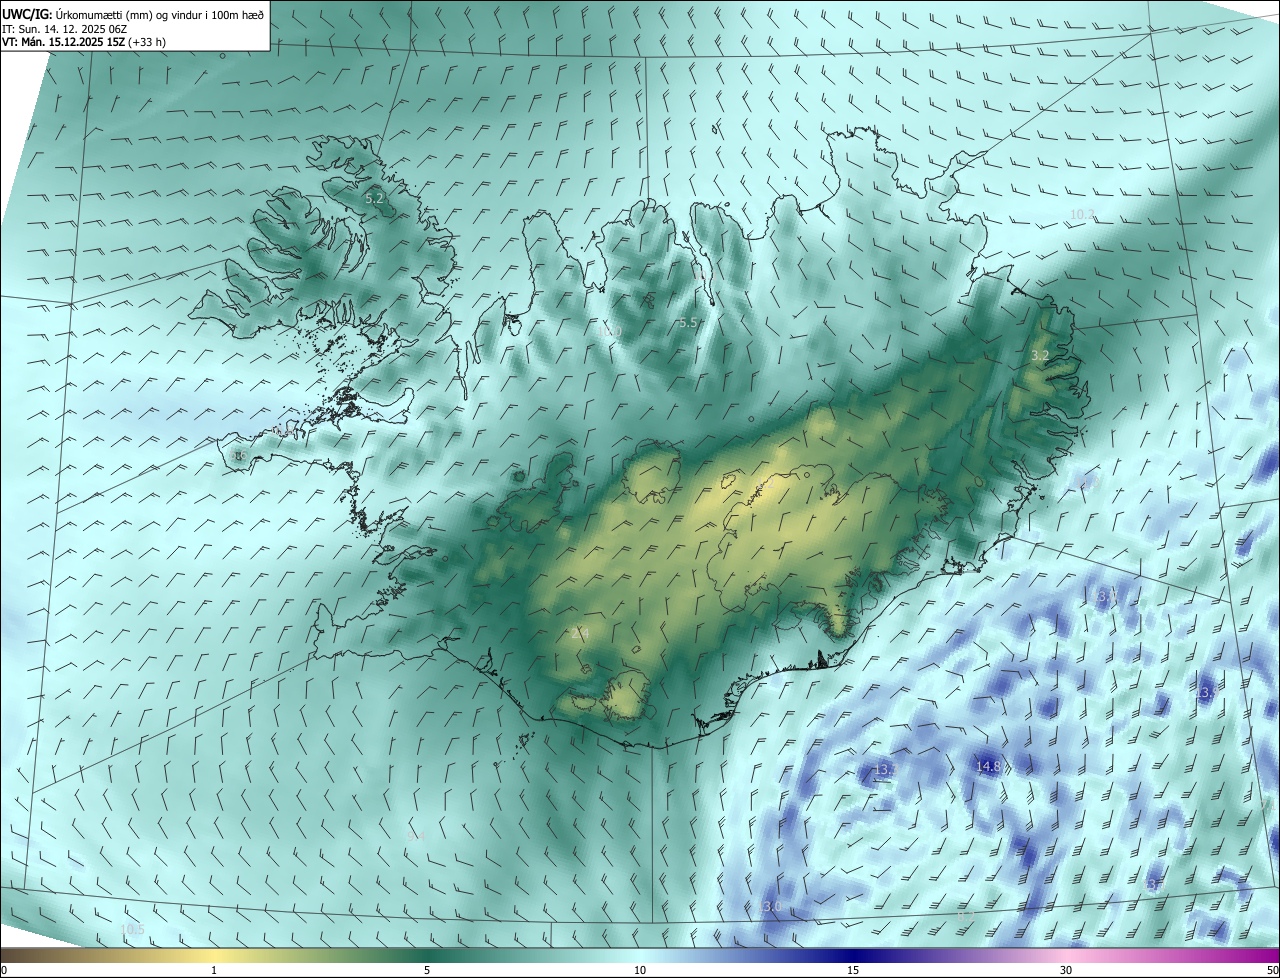Click the 5.5 value label in north Iceland

click(687, 323)
